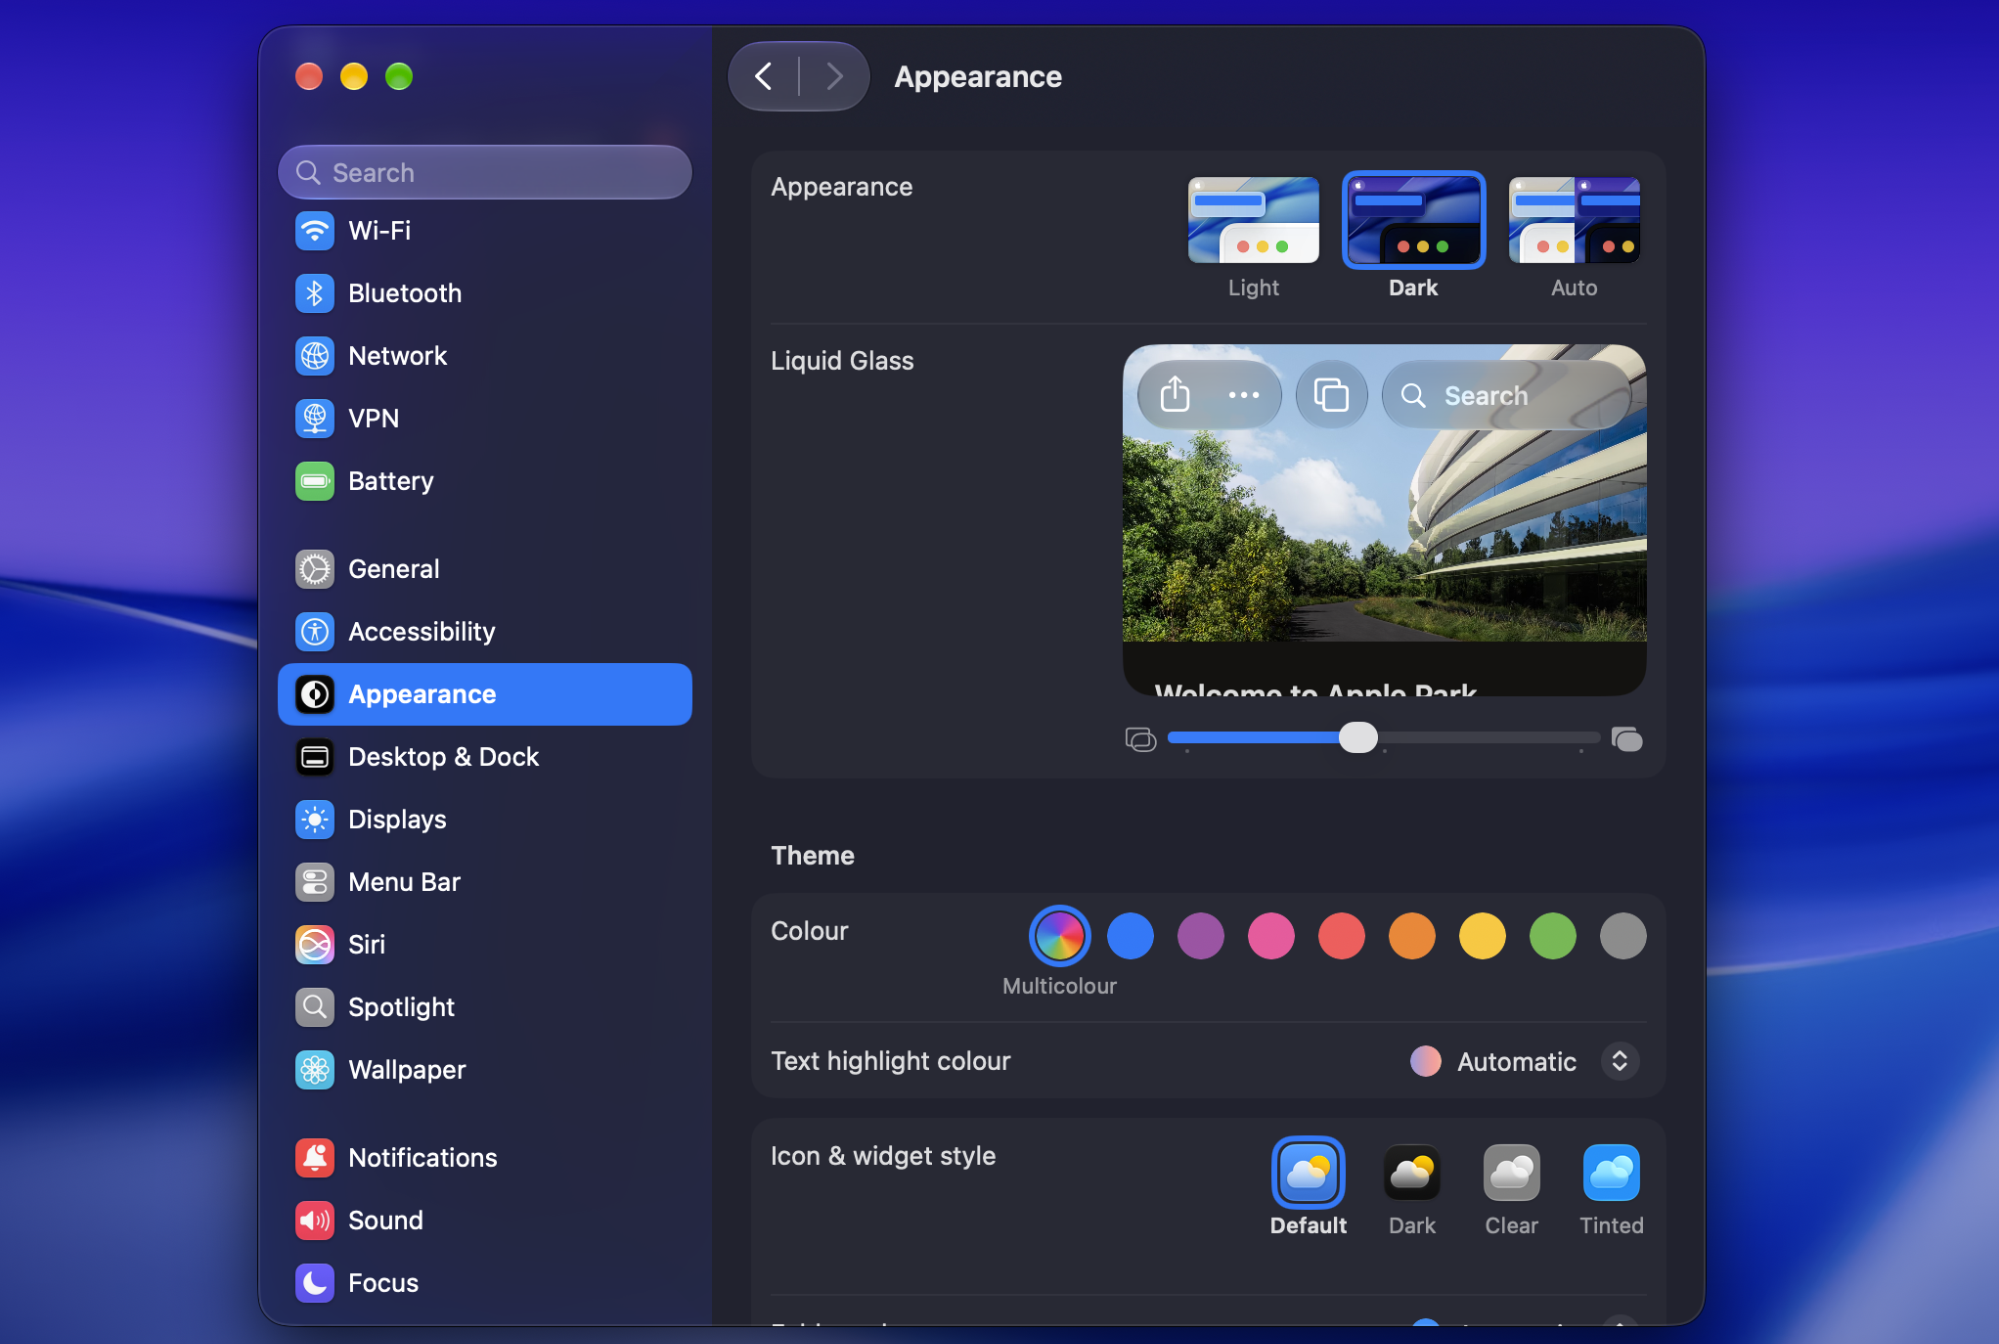Screen dimensions: 1999x1344
Task: Click the Accessibility sidebar icon
Action: pyautogui.click(x=315, y=632)
